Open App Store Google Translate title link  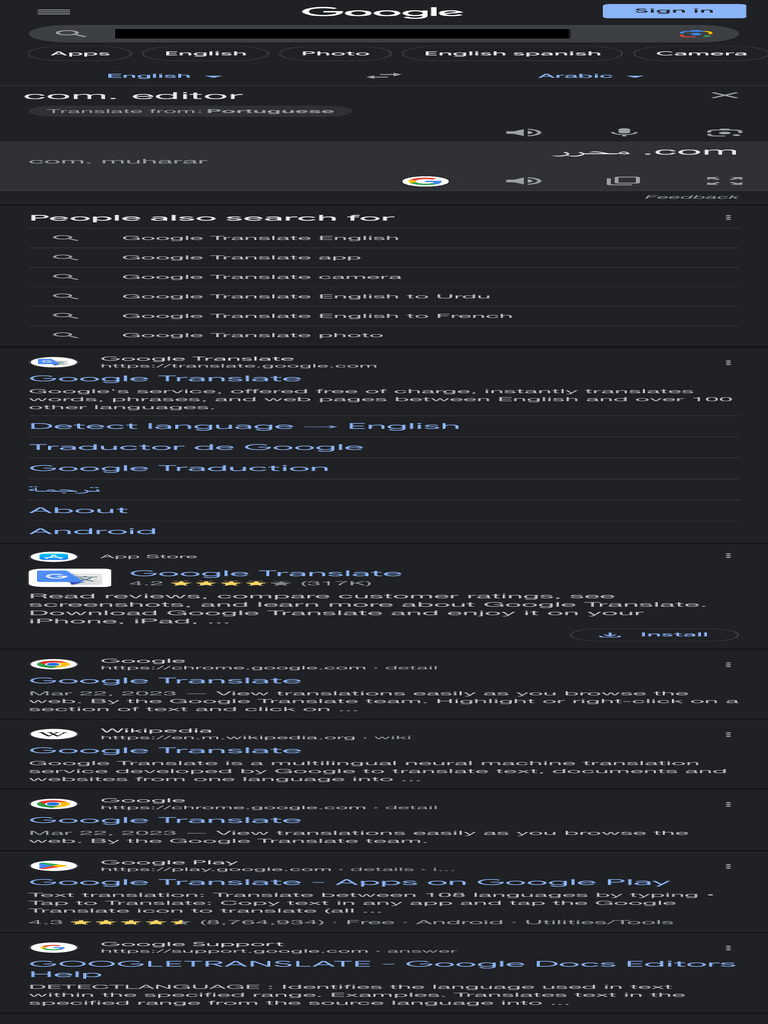[x=266, y=573]
